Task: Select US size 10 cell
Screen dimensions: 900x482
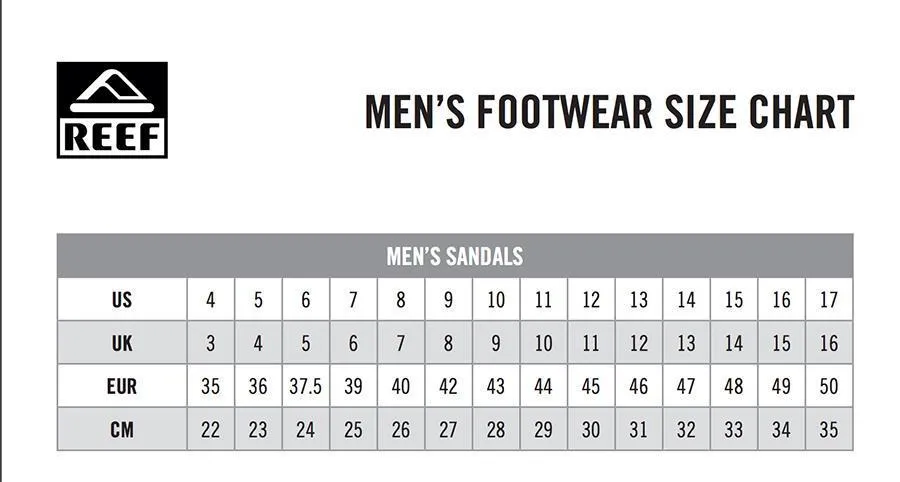Action: 496,300
